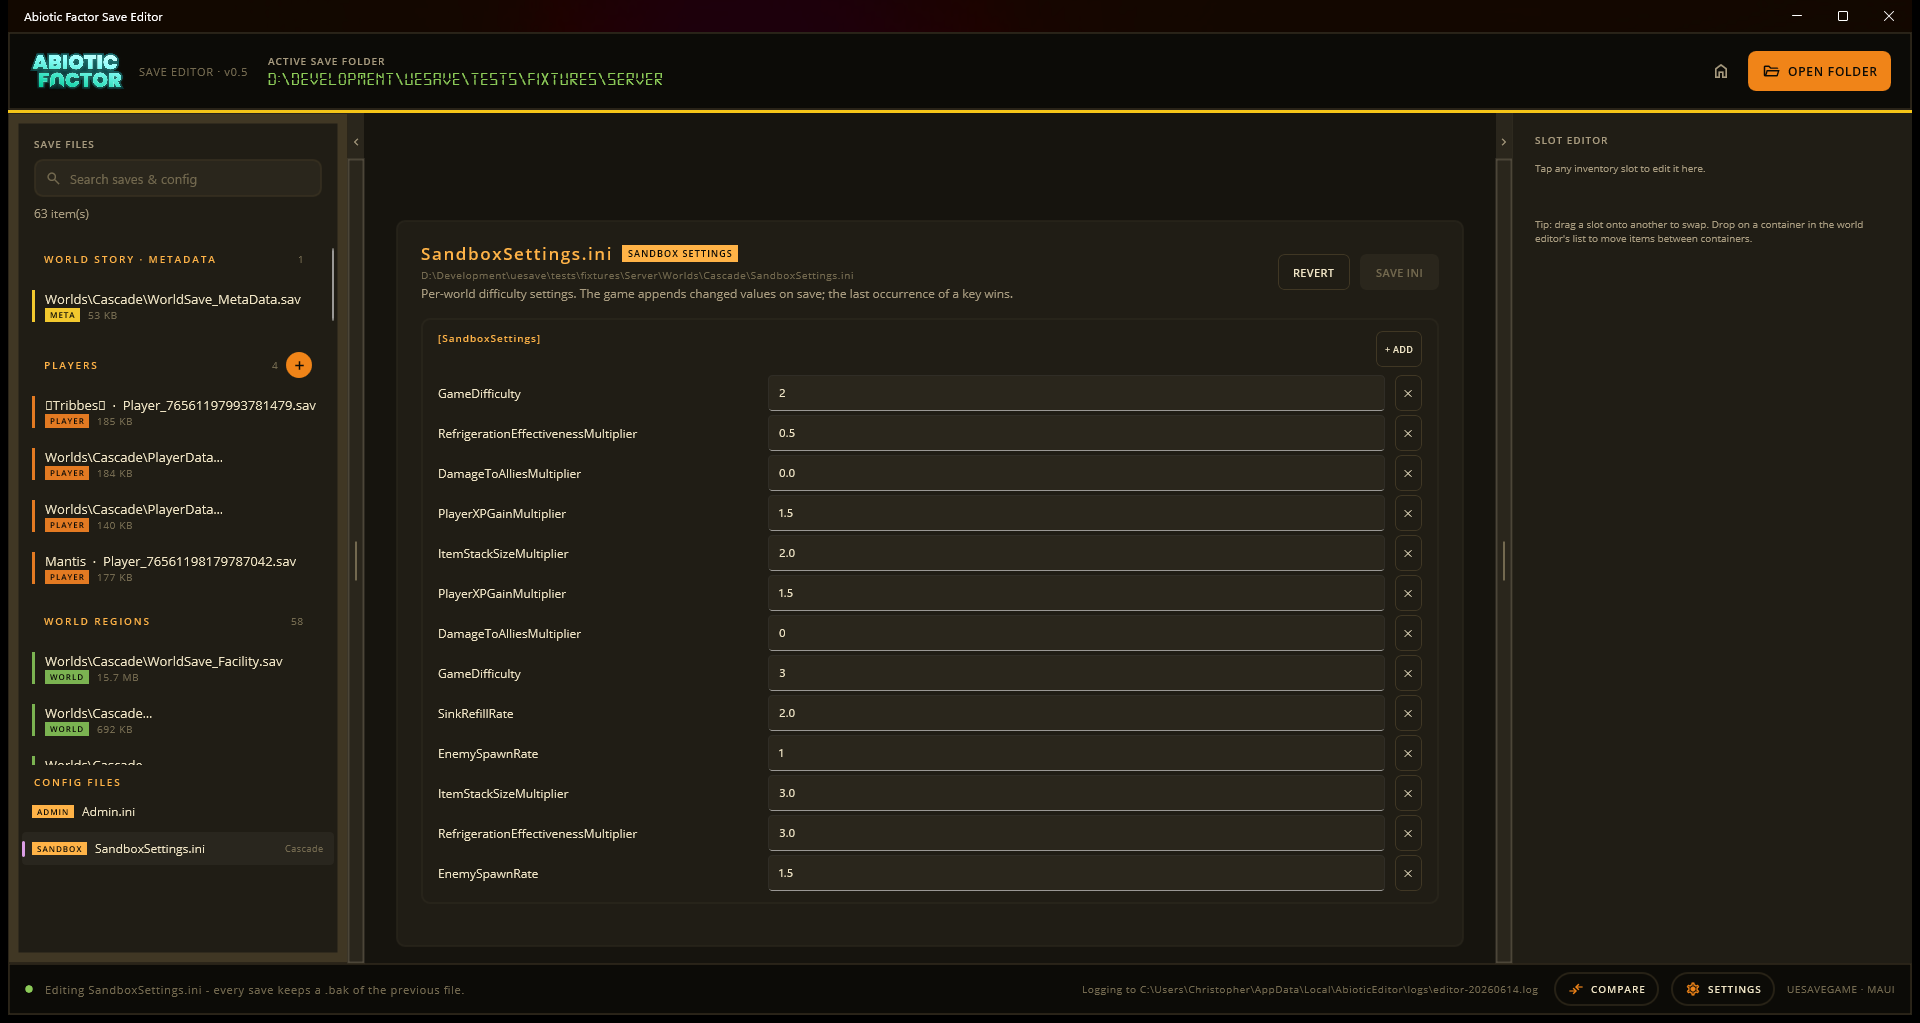This screenshot has width=1920, height=1023.
Task: Delete RefrigerationEffectivenessMultiplier 3.0 row
Action: point(1408,833)
